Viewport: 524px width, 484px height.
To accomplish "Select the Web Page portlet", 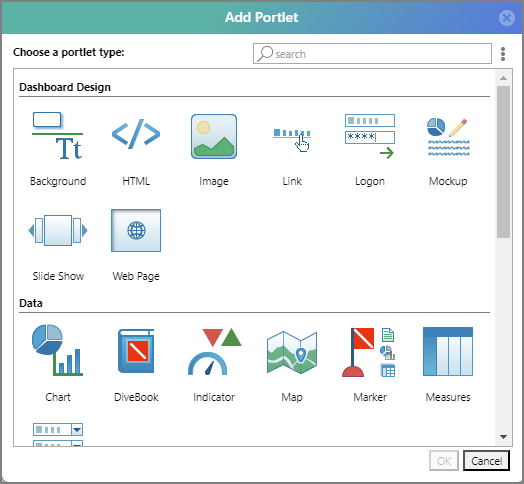I will pos(136,230).
